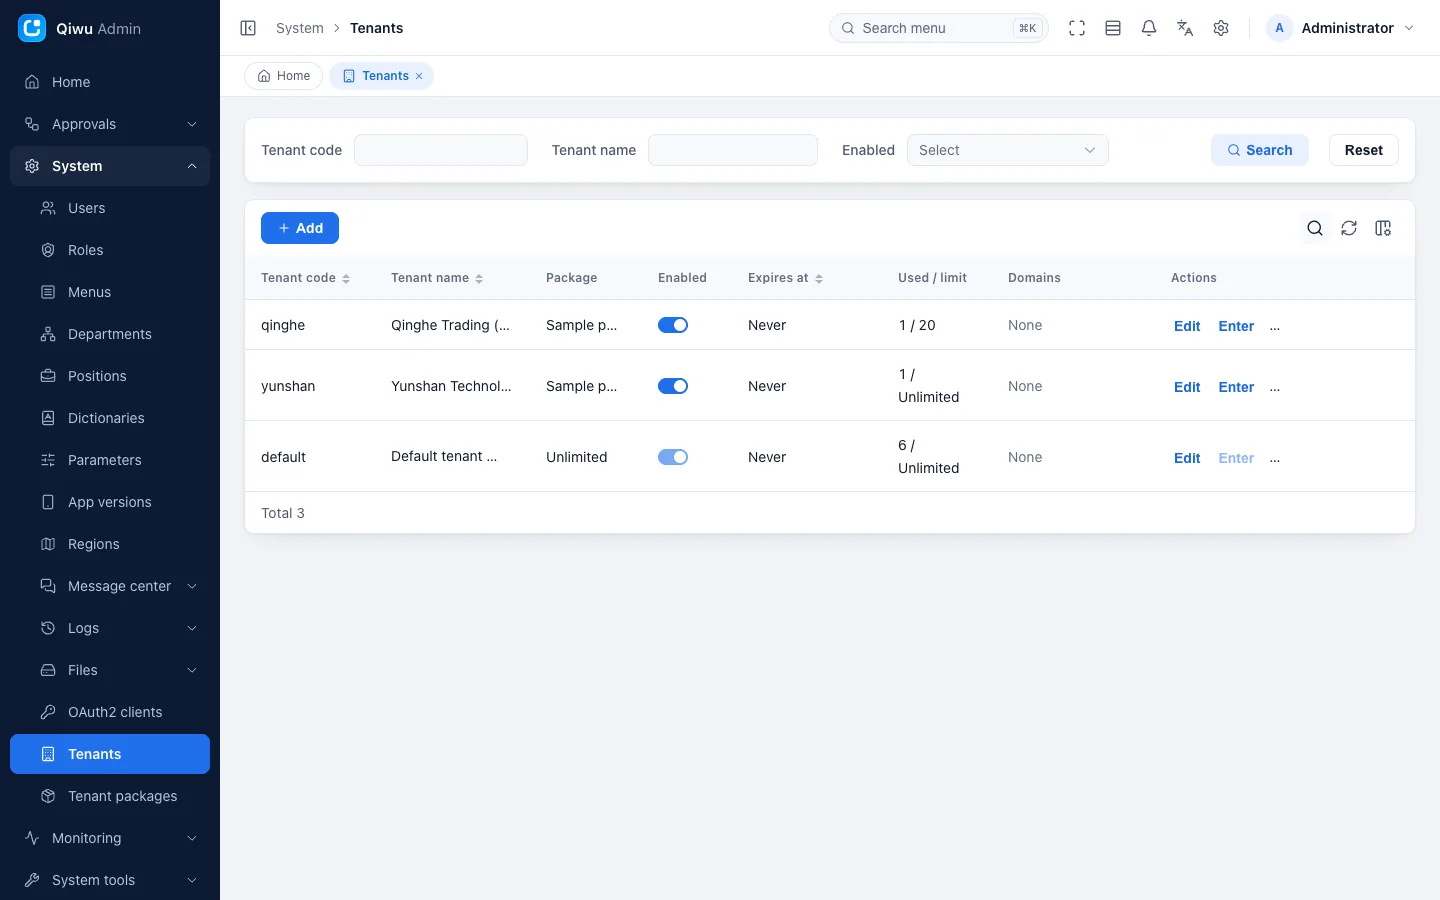Image resolution: width=1440 pixels, height=900 pixels.
Task: Toggle Enabled switch for yunshan tenant
Action: (673, 386)
